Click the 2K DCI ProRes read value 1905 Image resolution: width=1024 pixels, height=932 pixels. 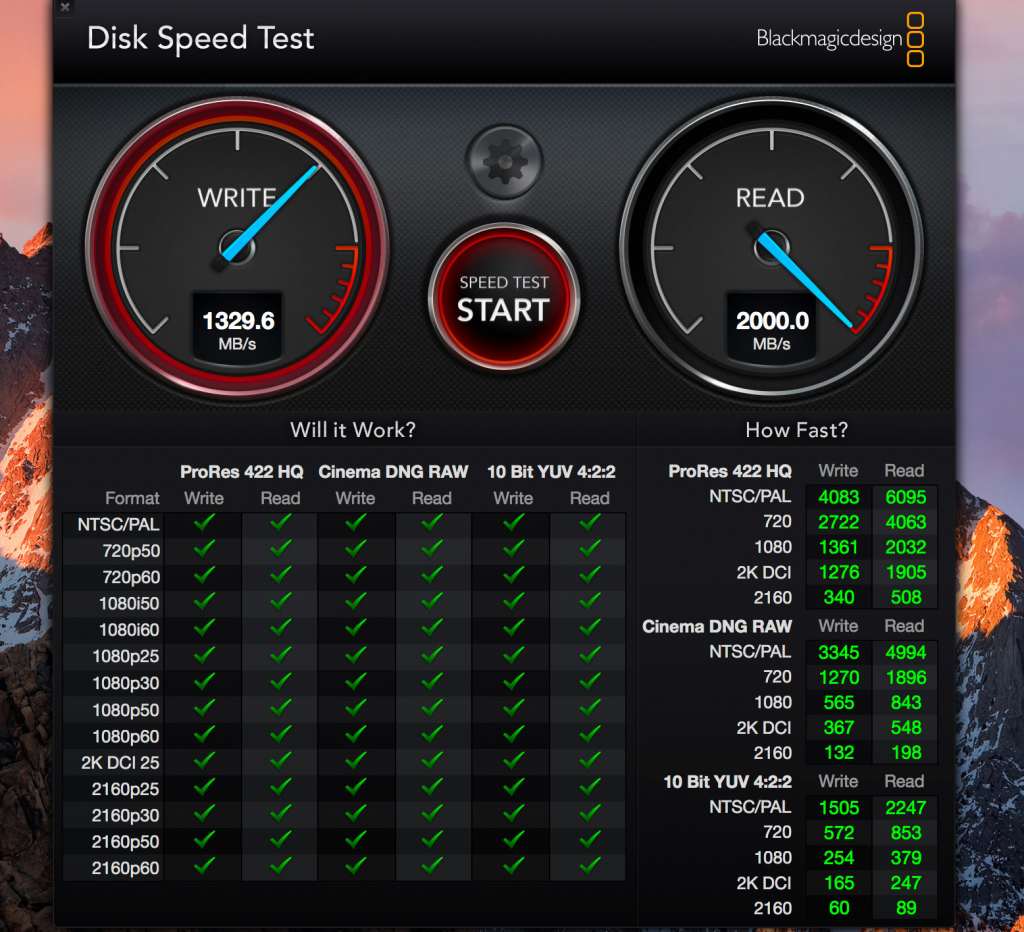tap(904, 572)
